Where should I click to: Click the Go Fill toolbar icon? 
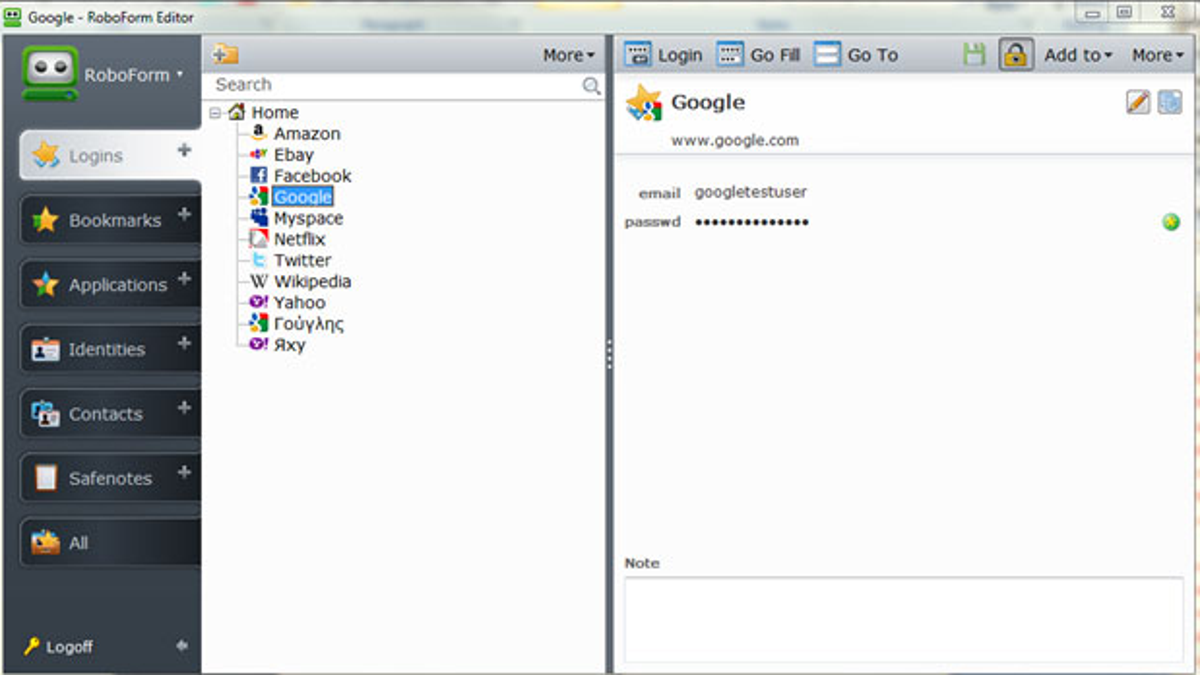[x=730, y=55]
